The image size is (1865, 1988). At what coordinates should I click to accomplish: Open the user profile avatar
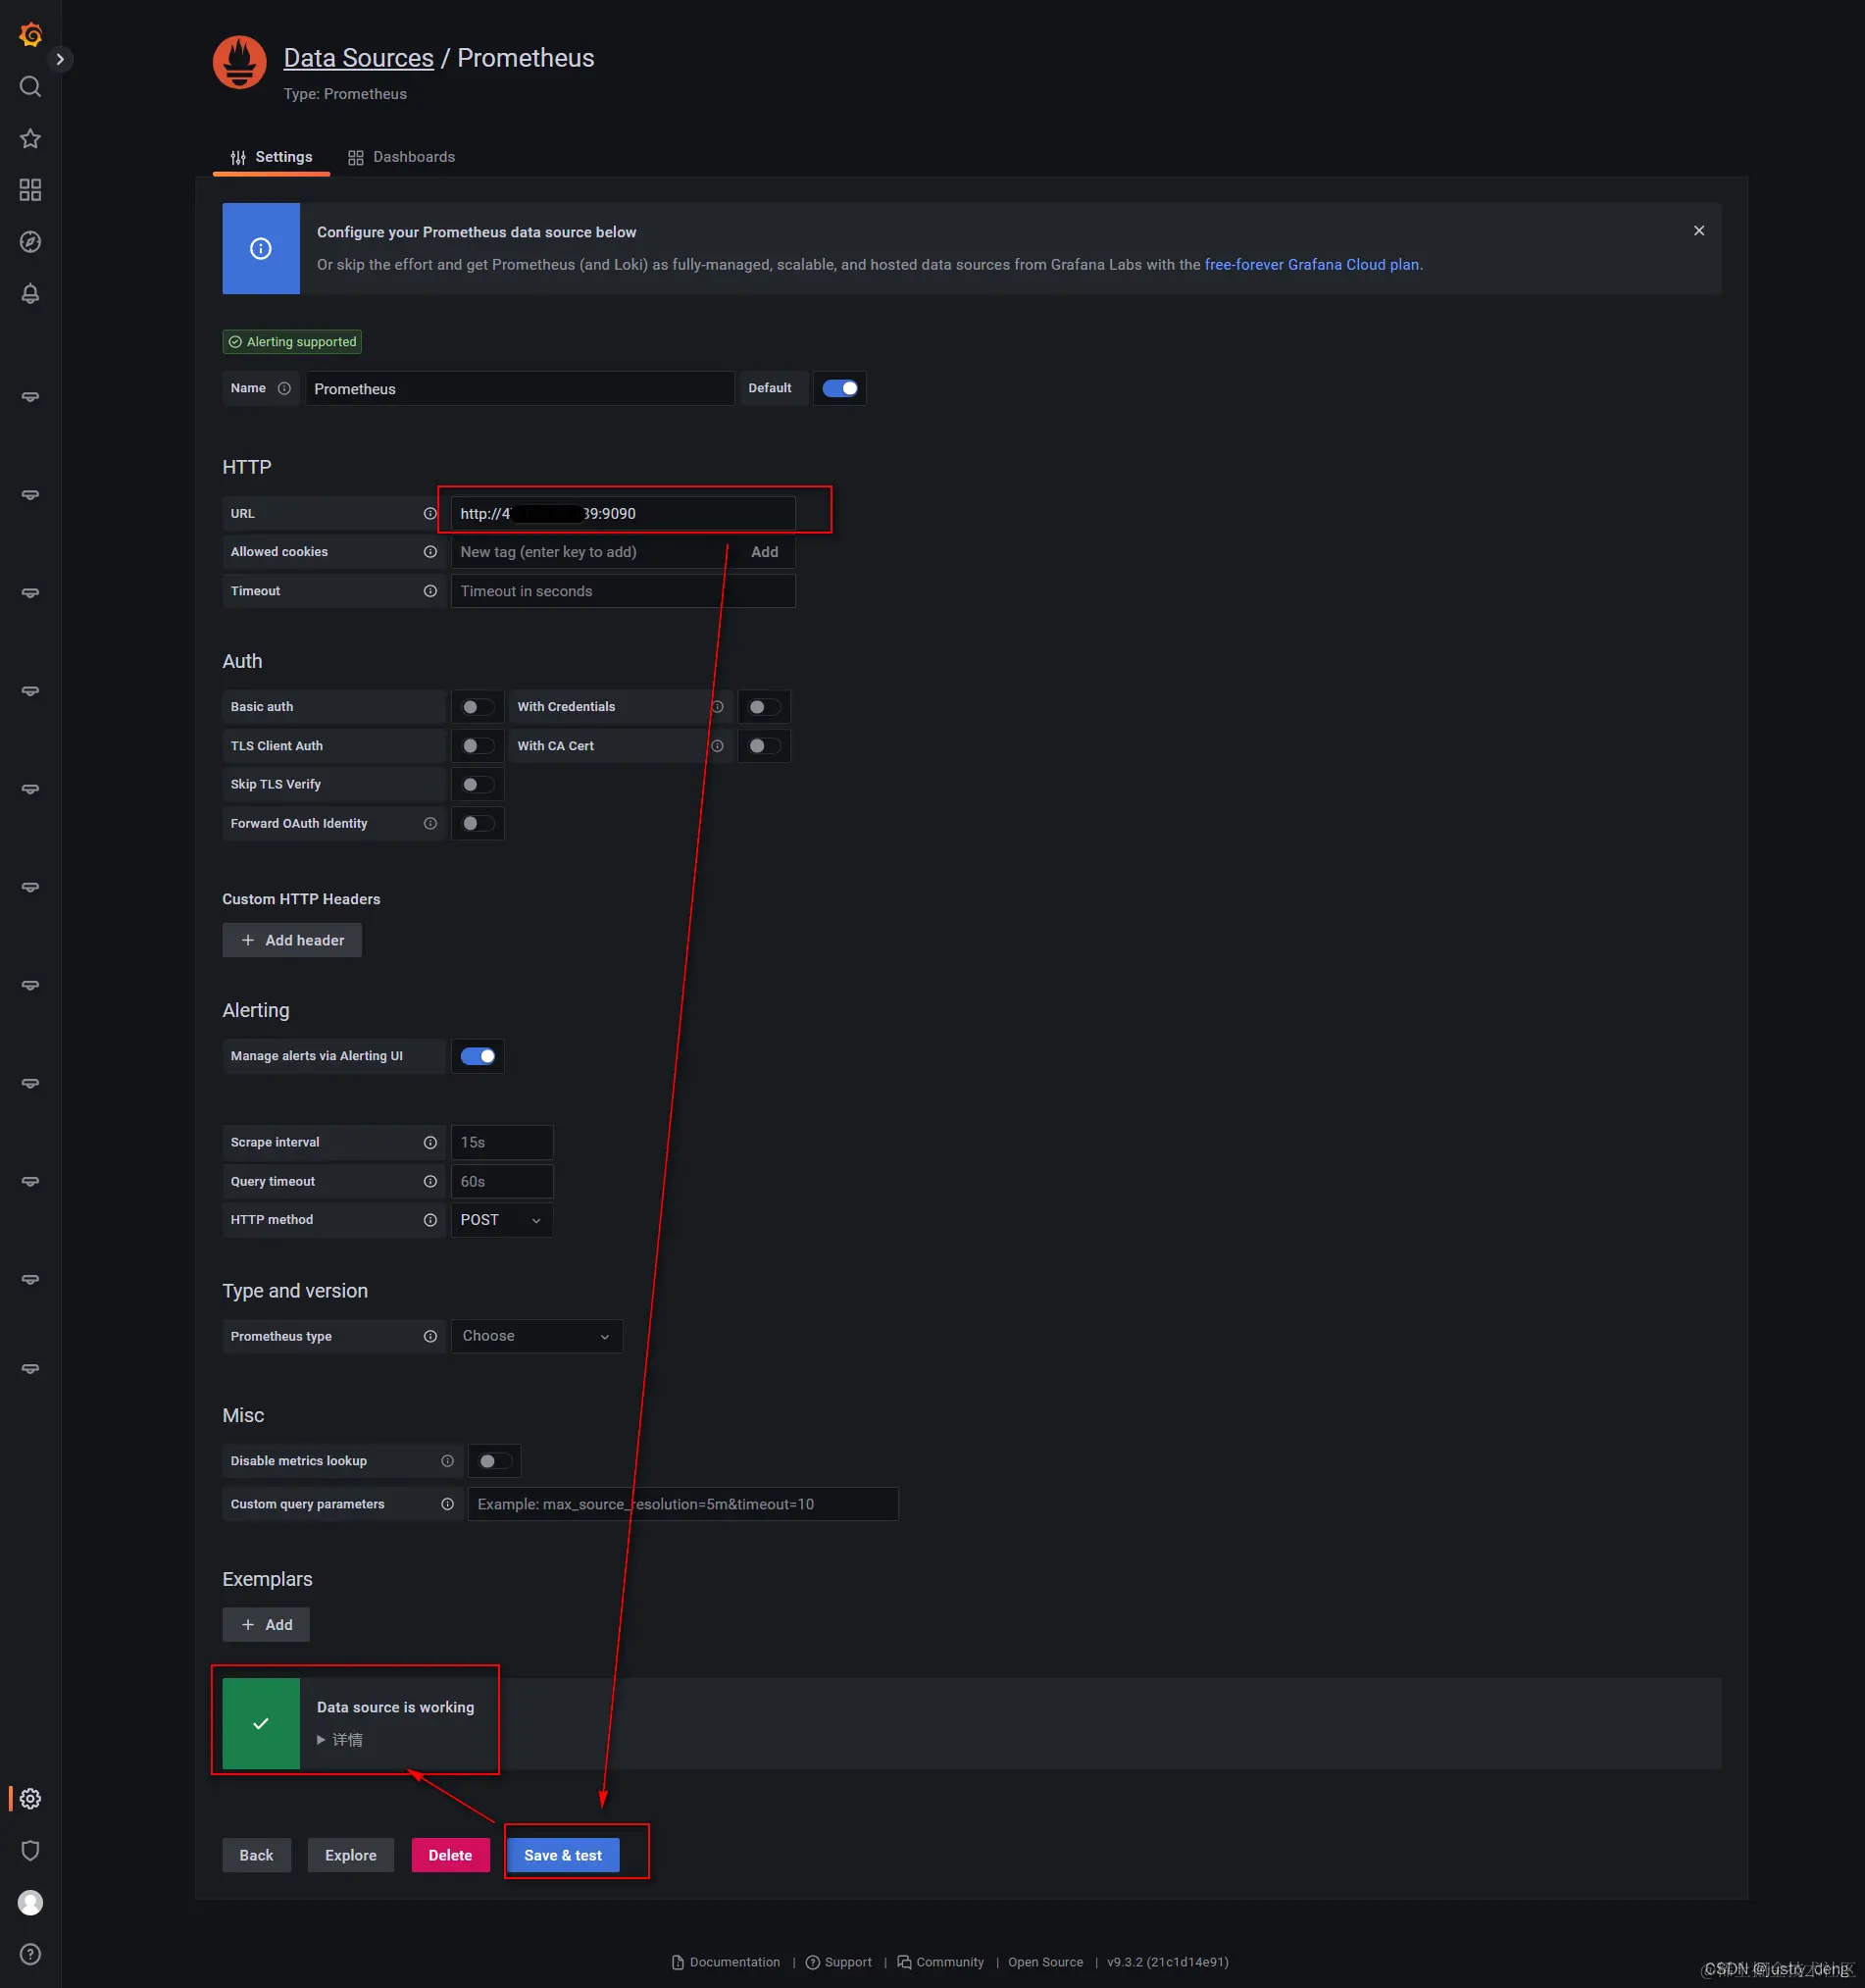[31, 1902]
